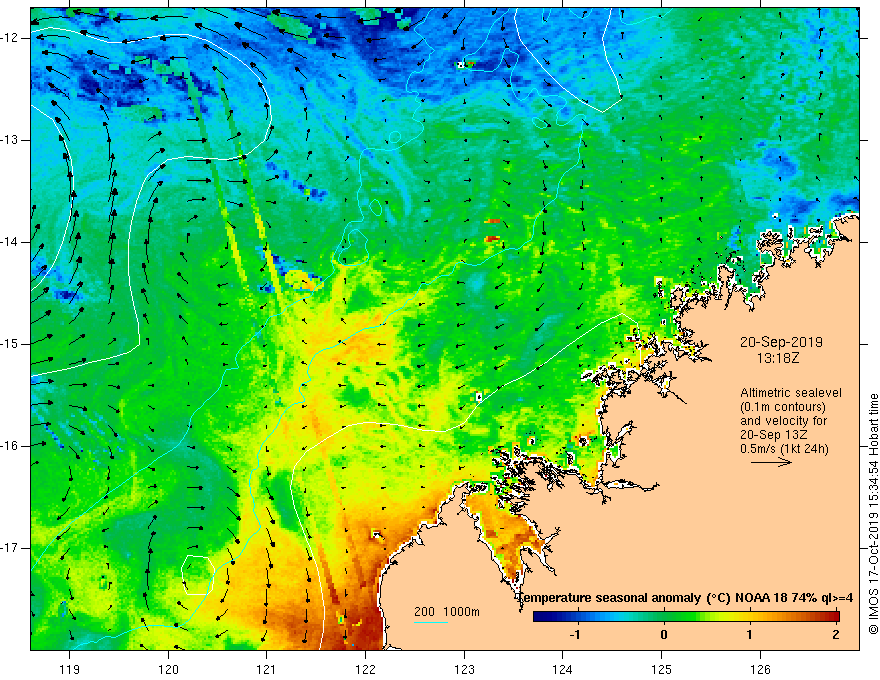Viewport: 880px width, 680px height.
Task: Click longitude label 120
Action: [168, 669]
